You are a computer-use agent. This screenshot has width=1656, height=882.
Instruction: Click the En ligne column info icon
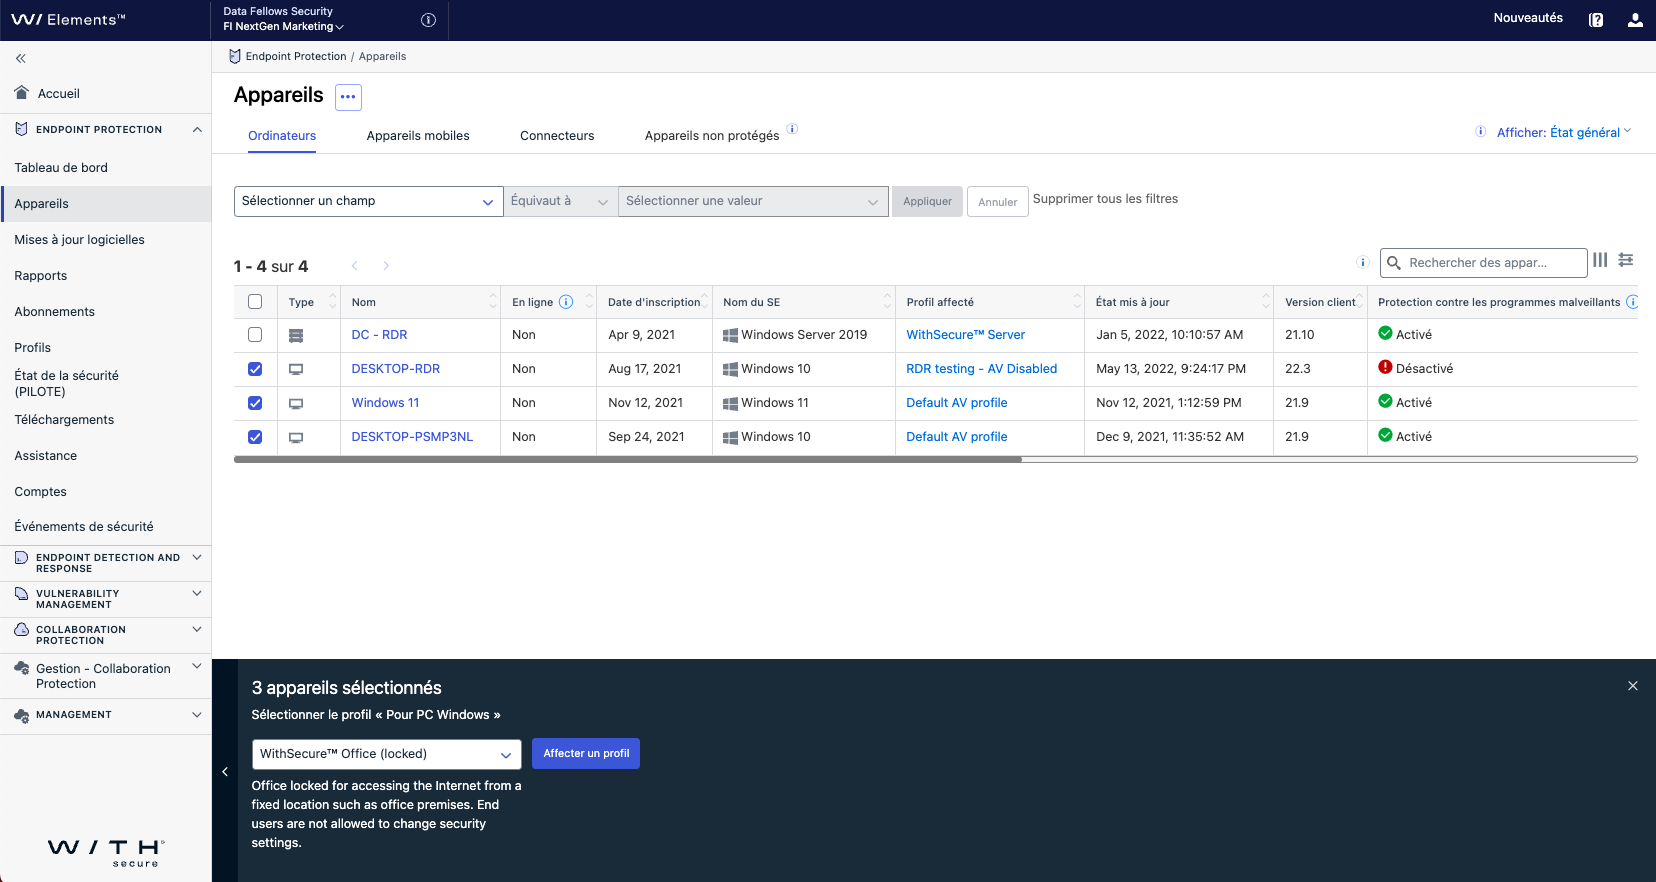tap(566, 302)
